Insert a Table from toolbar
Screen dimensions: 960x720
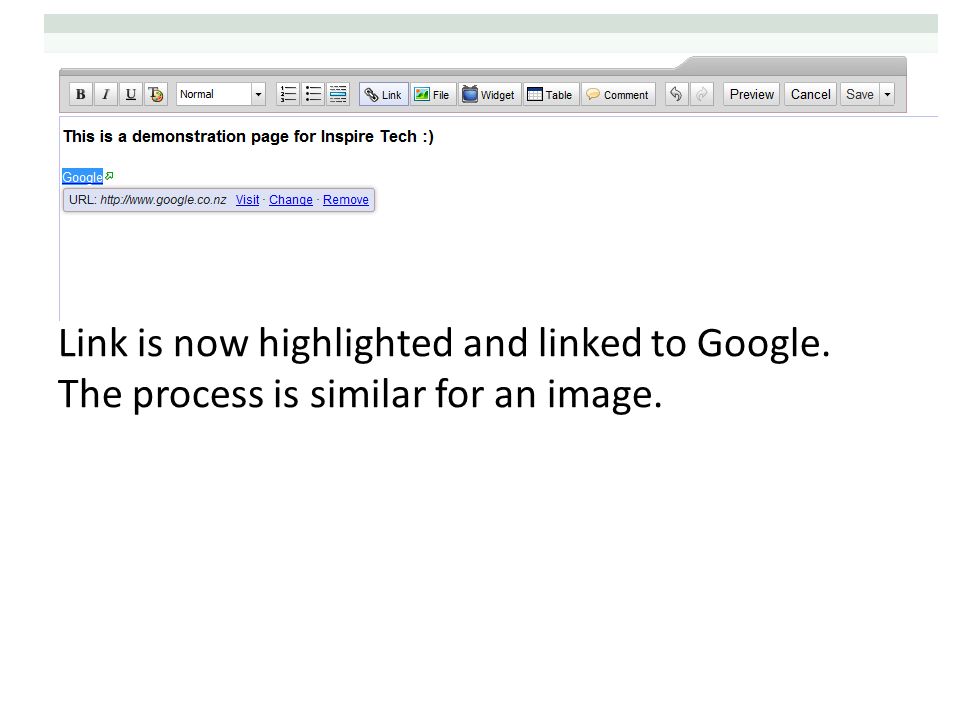point(550,95)
